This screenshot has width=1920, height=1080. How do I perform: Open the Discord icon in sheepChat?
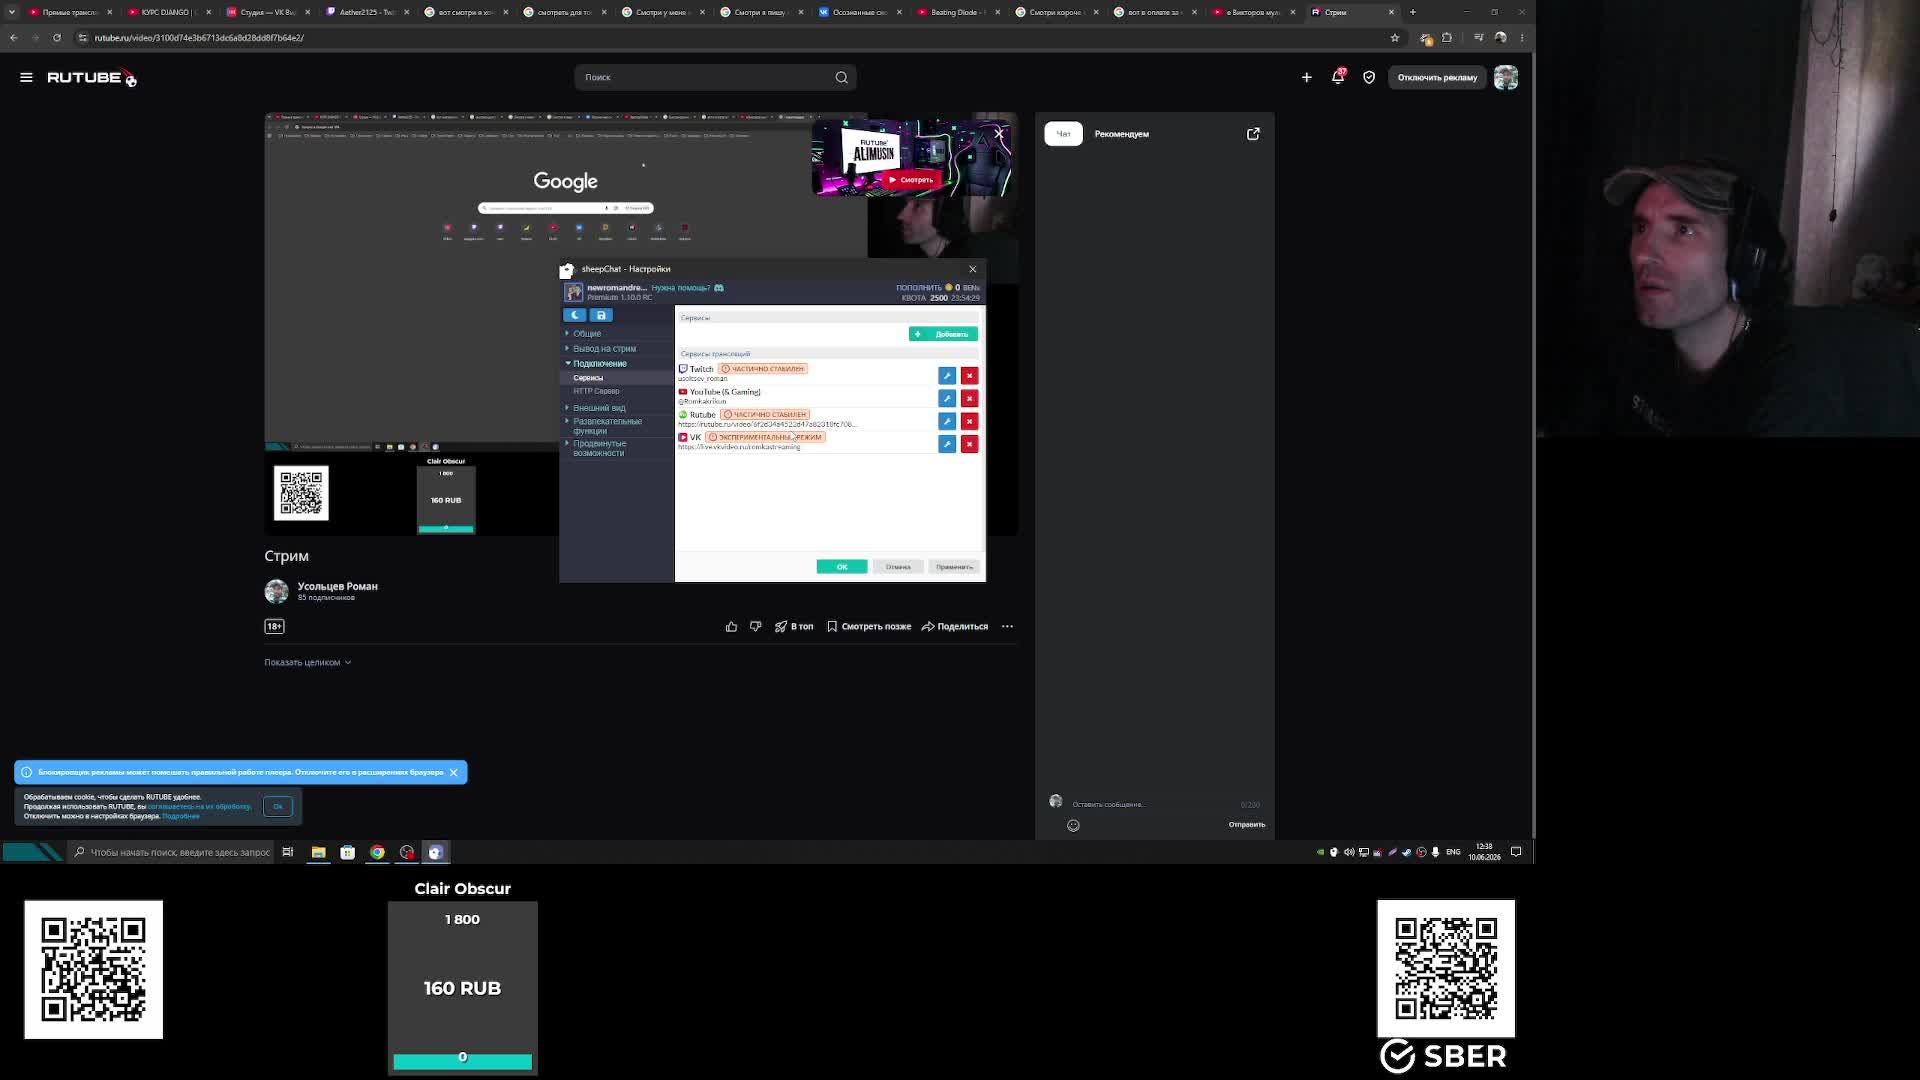[x=718, y=288]
